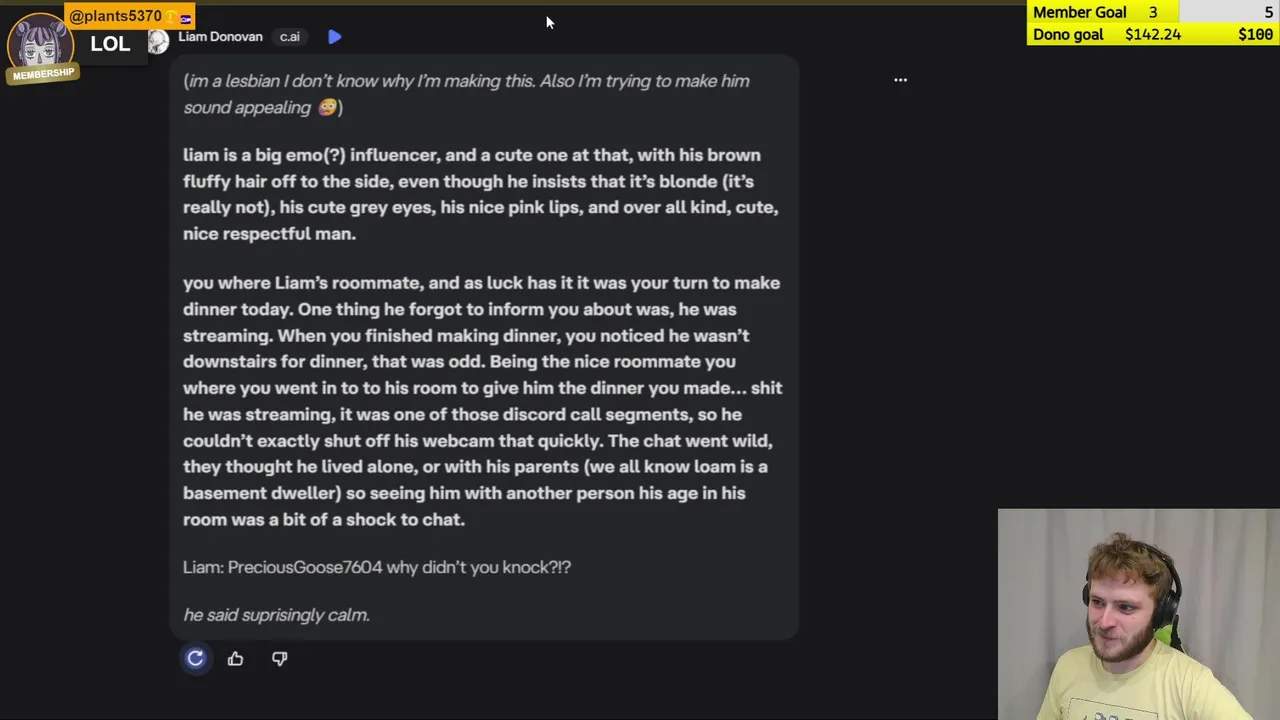The height and width of the screenshot is (720, 1280).
Task: Click the flushed emoji in the message
Action: 327,108
